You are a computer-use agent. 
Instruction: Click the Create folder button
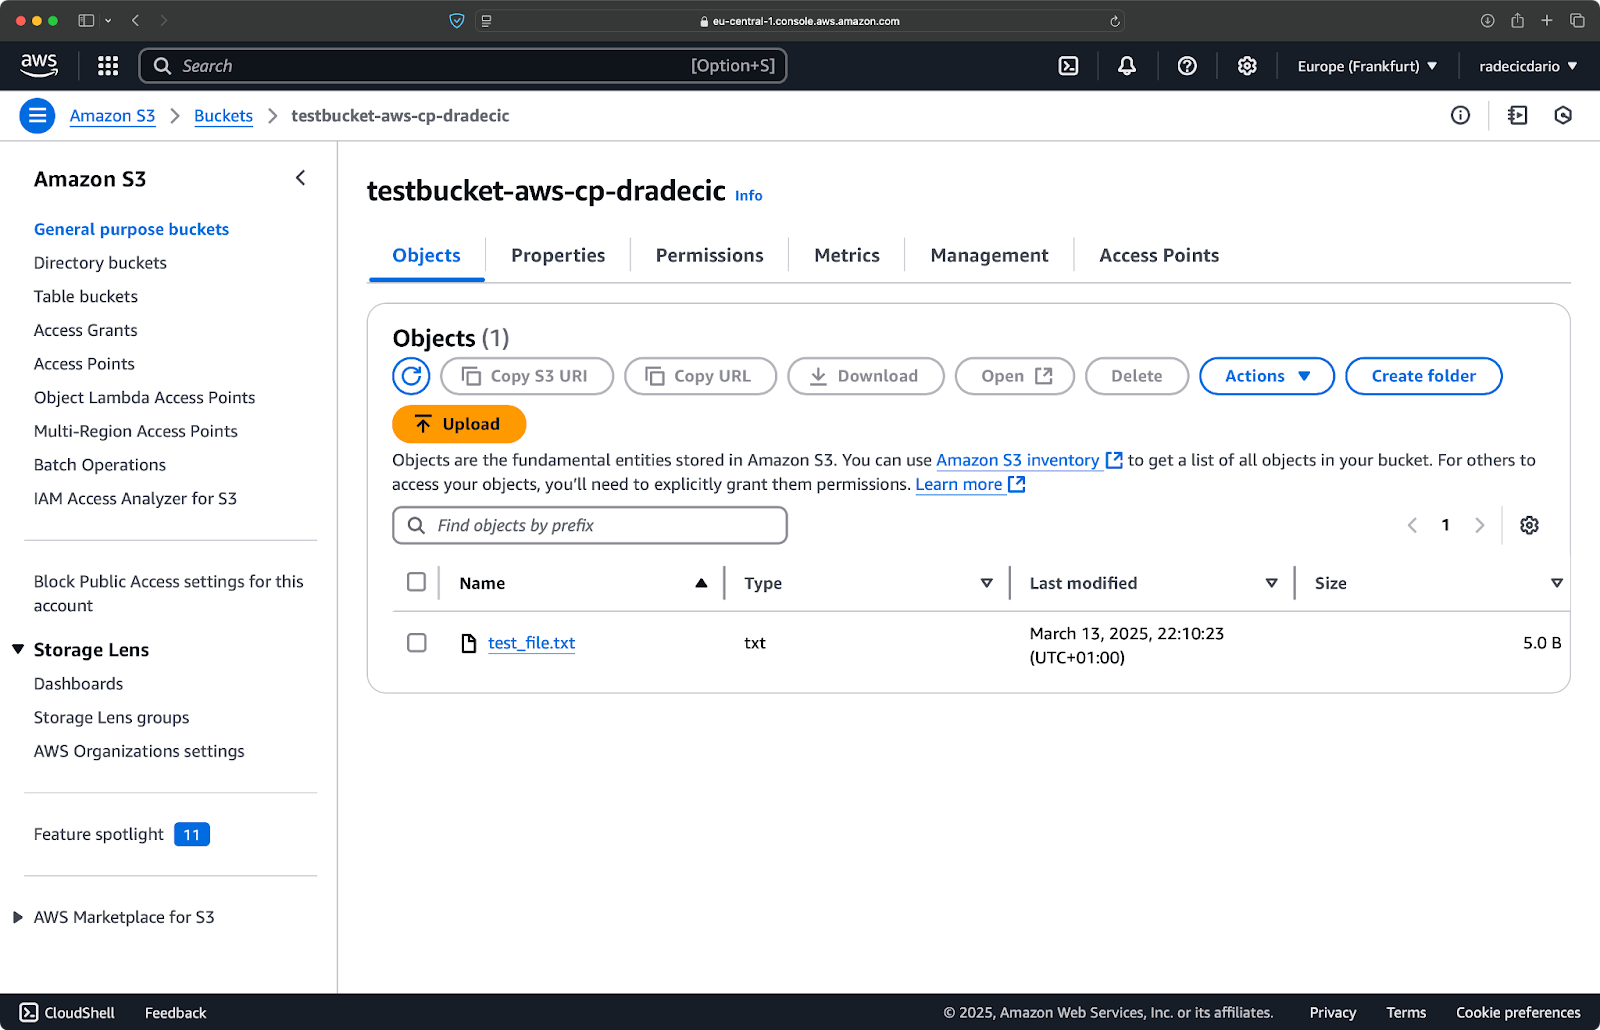click(1423, 376)
